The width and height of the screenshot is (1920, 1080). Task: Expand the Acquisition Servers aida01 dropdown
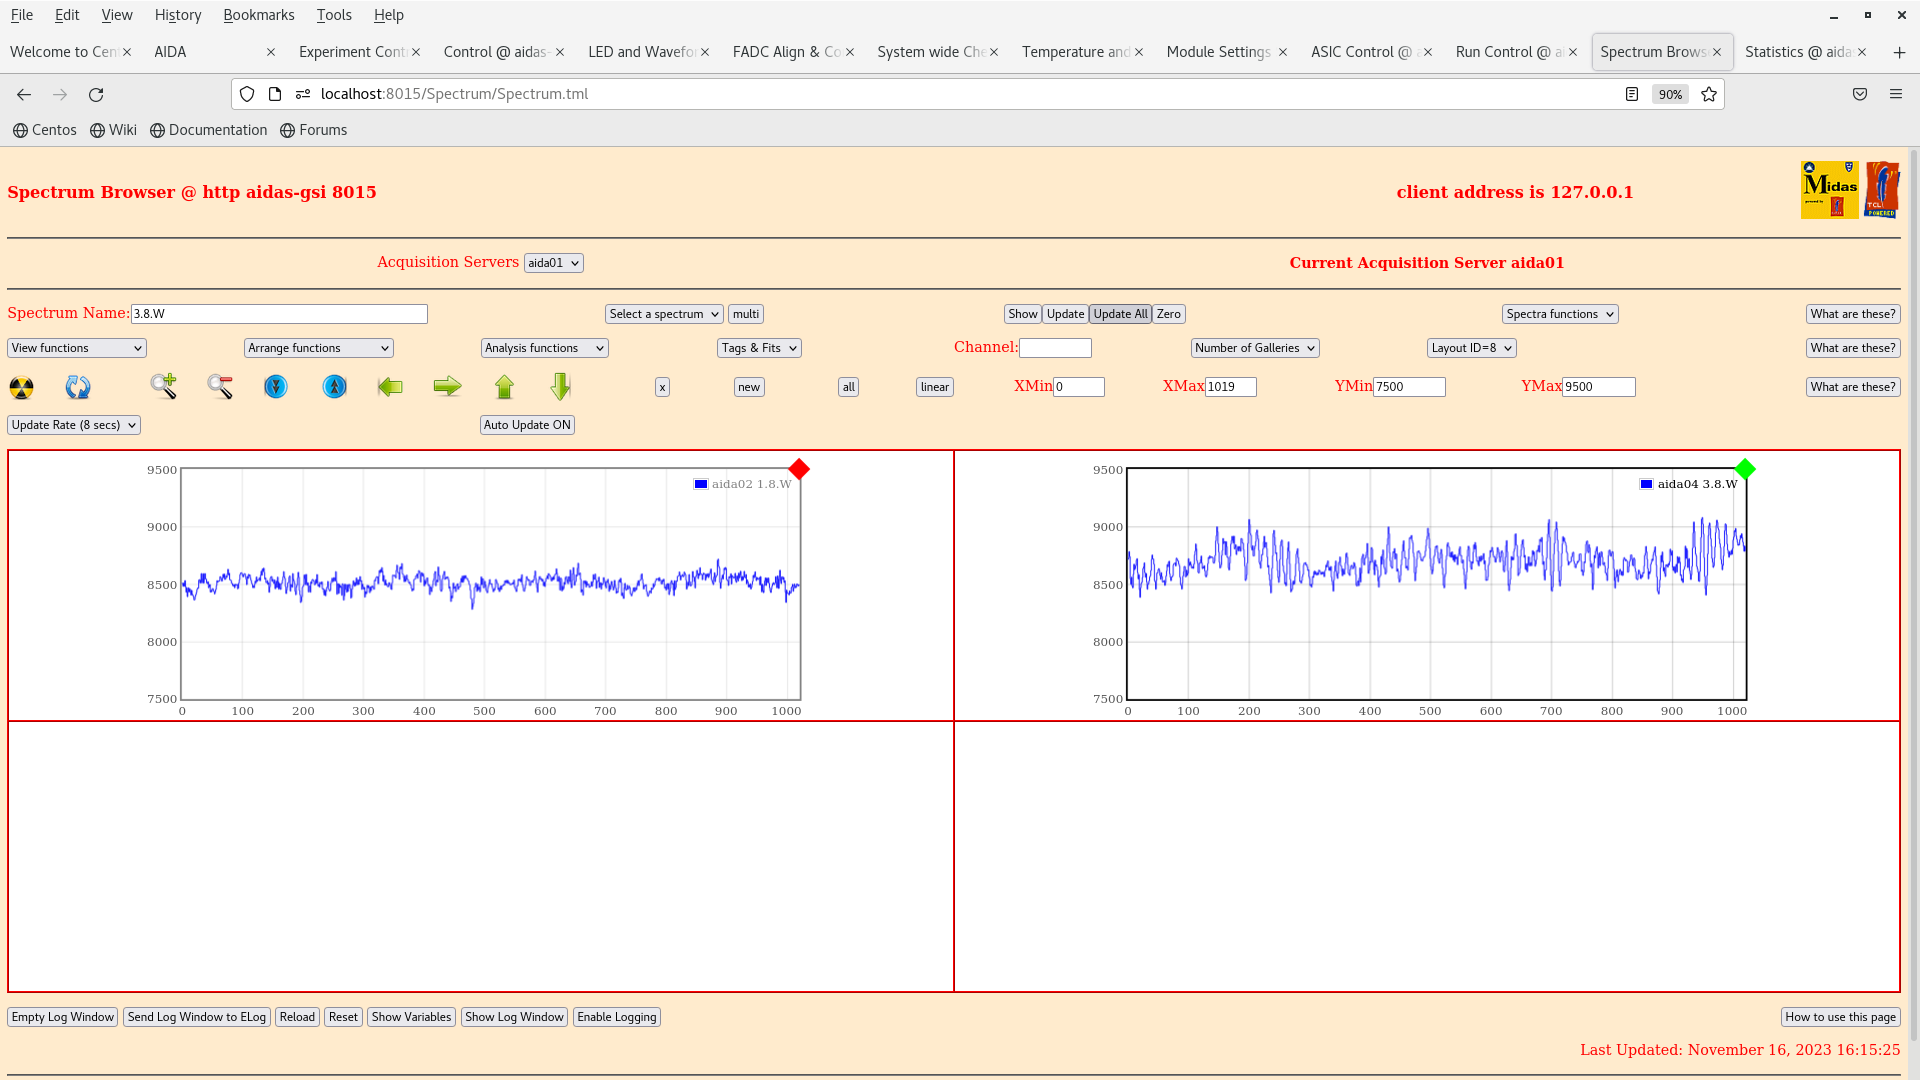[553, 263]
